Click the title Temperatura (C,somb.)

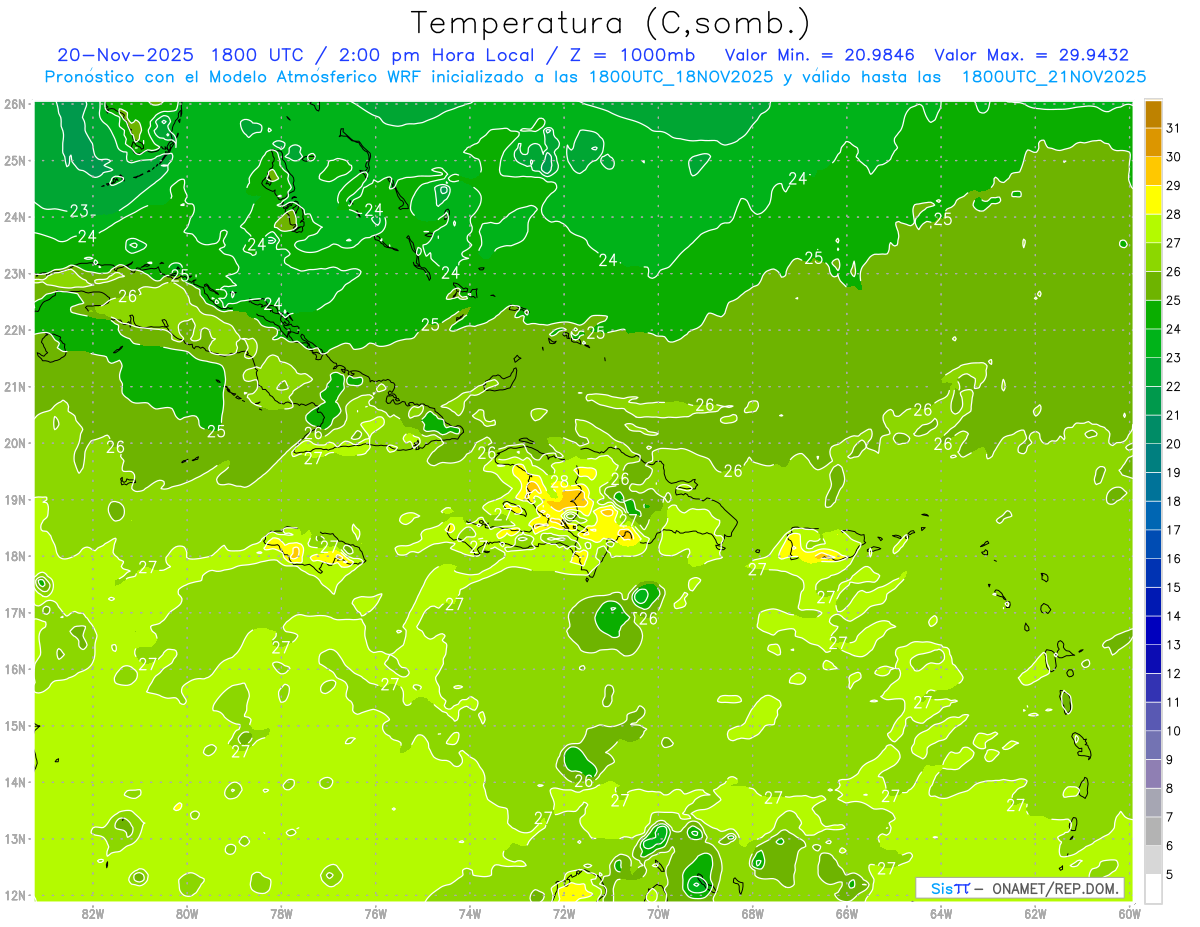point(610,23)
